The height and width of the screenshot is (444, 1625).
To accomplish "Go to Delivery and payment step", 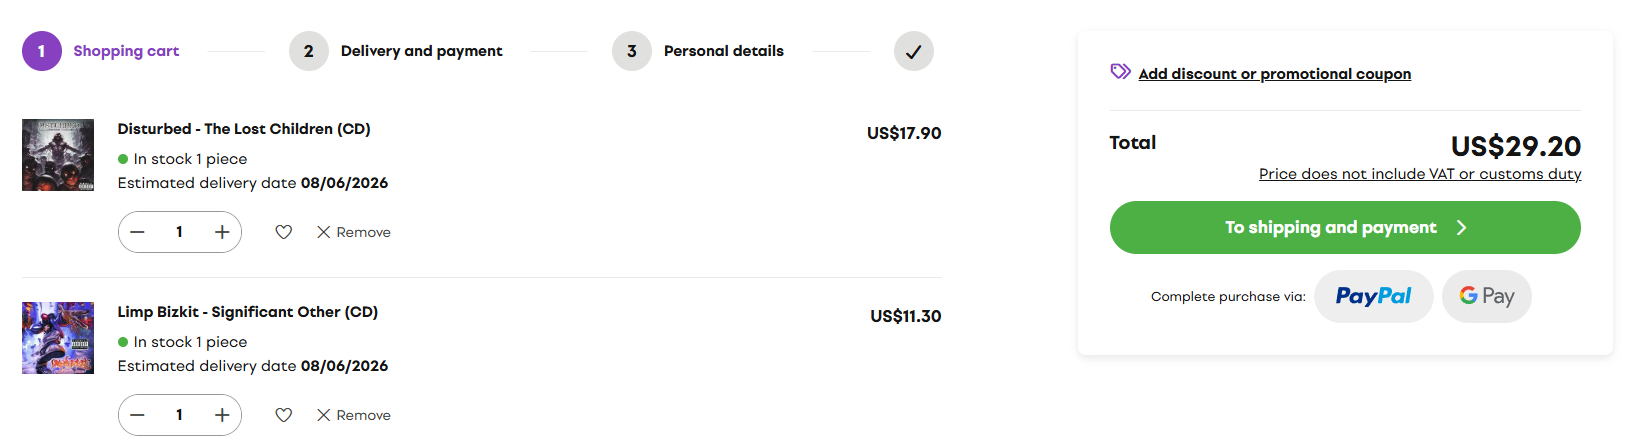I will pyautogui.click(x=396, y=51).
